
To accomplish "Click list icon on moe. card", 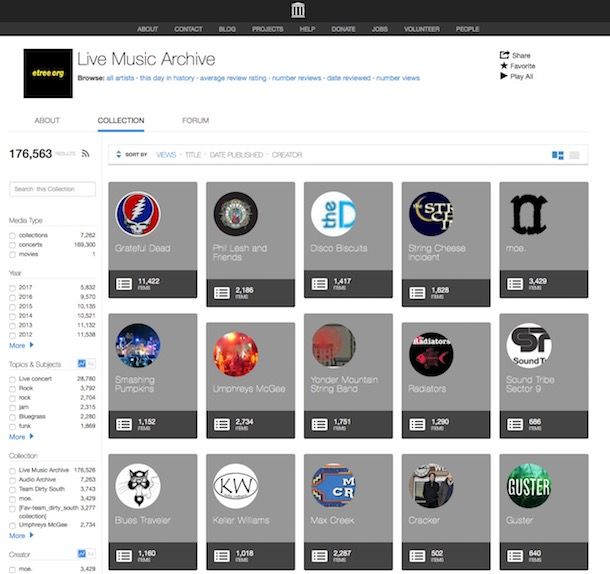I will point(515,284).
